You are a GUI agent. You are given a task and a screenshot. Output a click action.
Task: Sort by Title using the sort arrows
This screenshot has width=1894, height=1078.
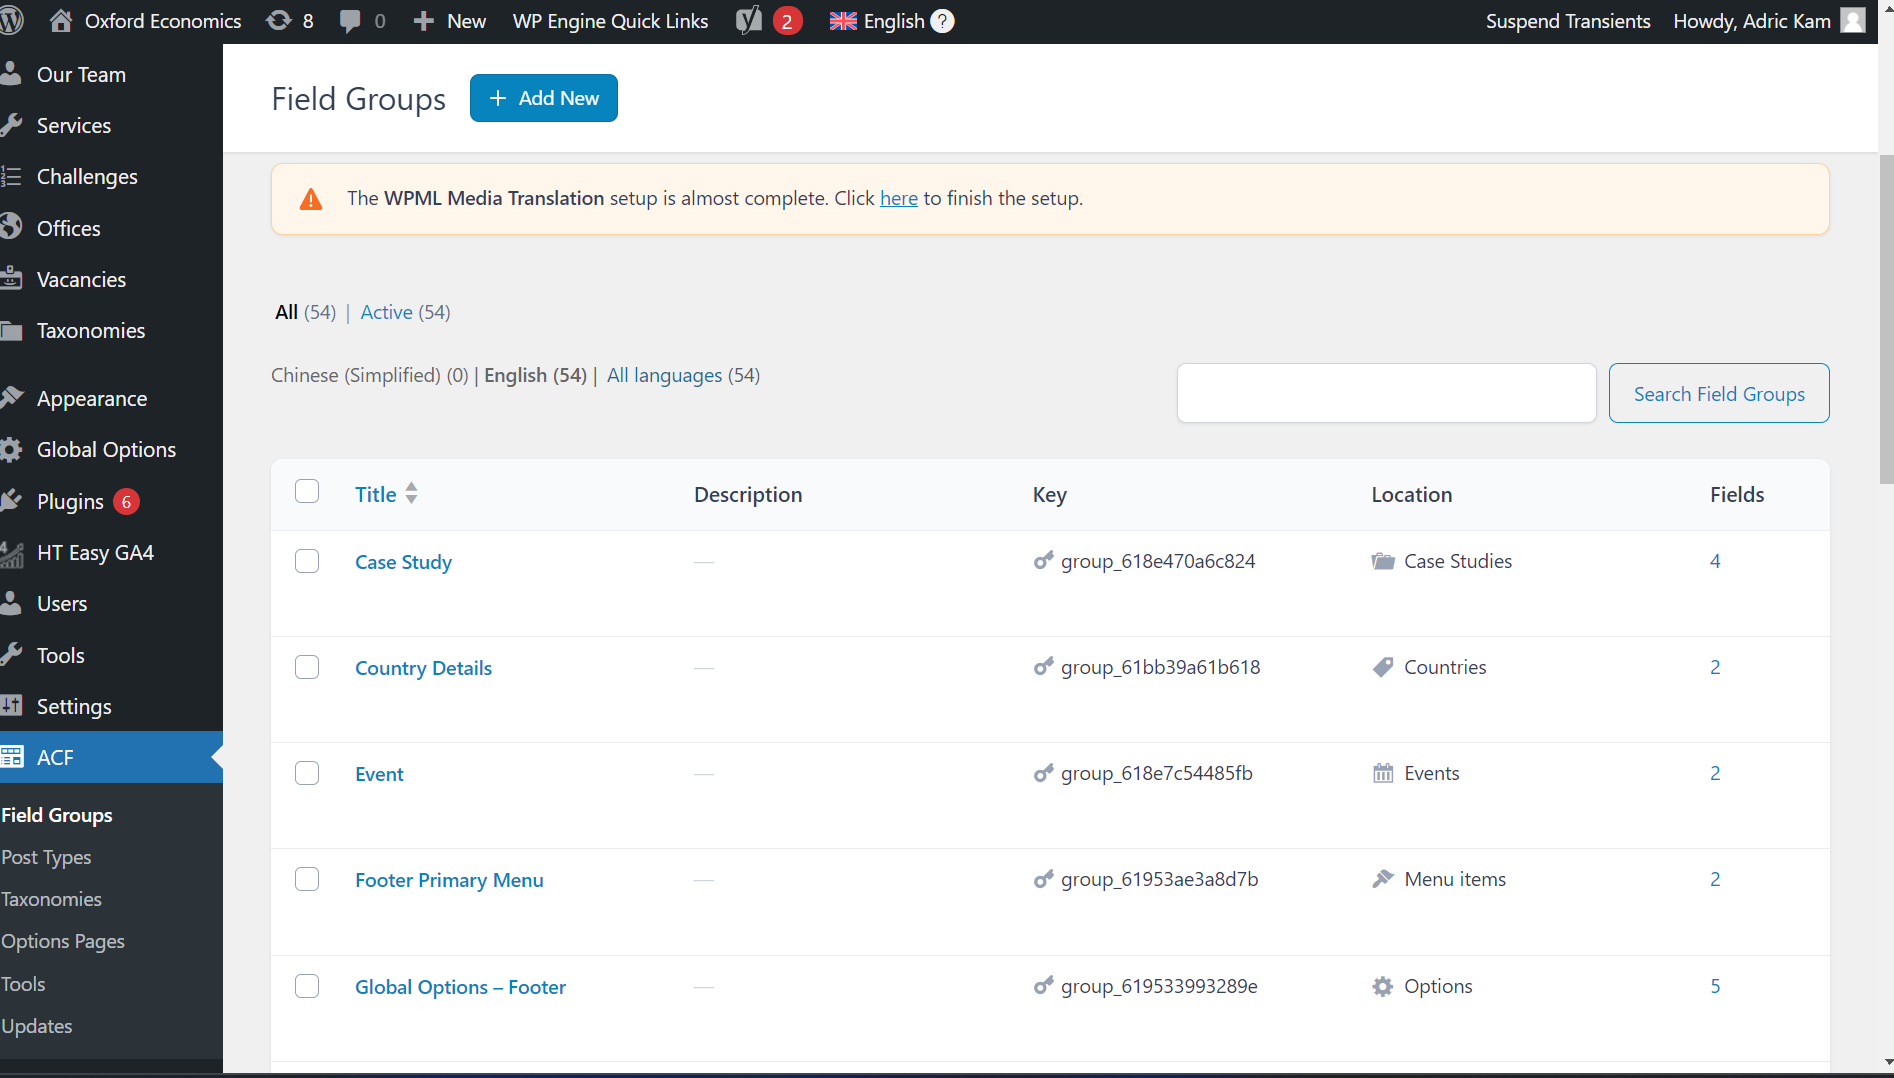[411, 493]
